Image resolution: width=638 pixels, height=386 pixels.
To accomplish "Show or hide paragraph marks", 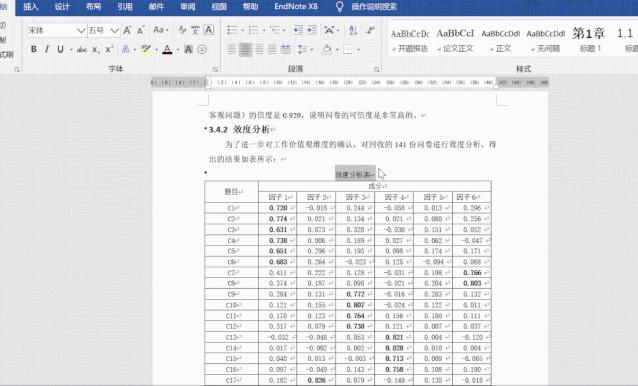I will coord(370,30).
